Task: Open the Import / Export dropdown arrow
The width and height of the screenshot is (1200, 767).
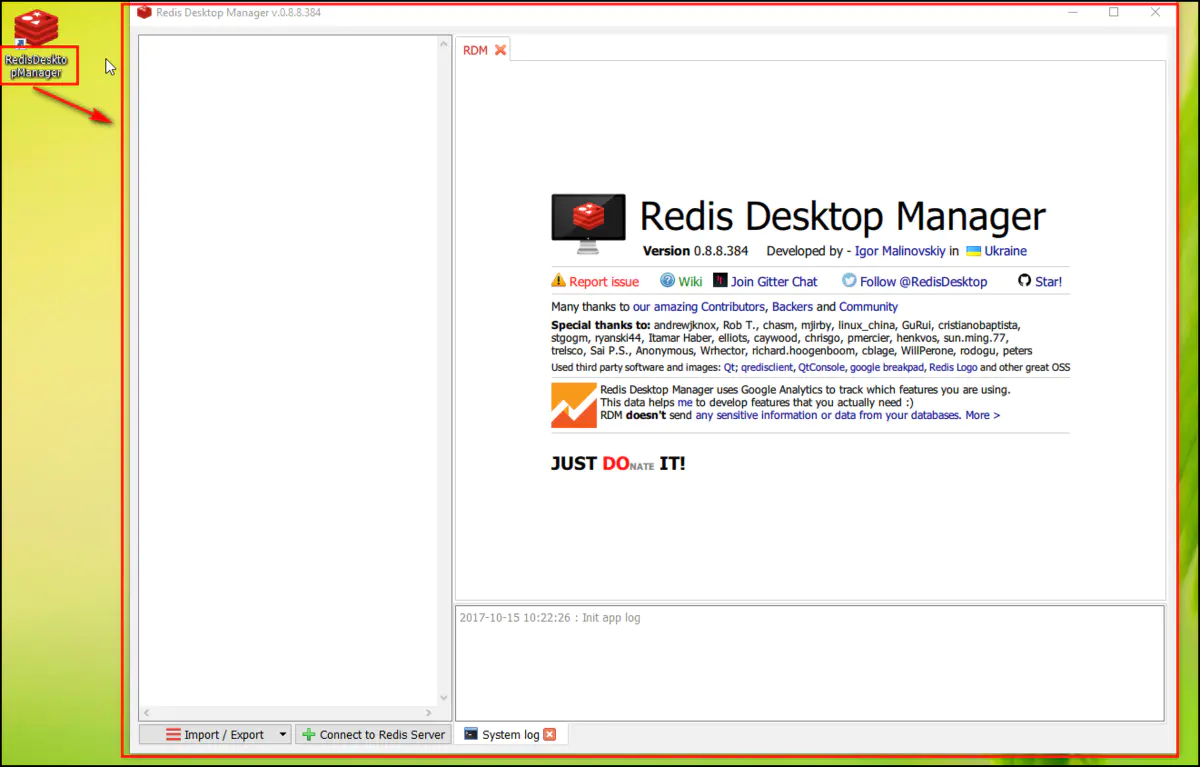Action: coord(282,735)
